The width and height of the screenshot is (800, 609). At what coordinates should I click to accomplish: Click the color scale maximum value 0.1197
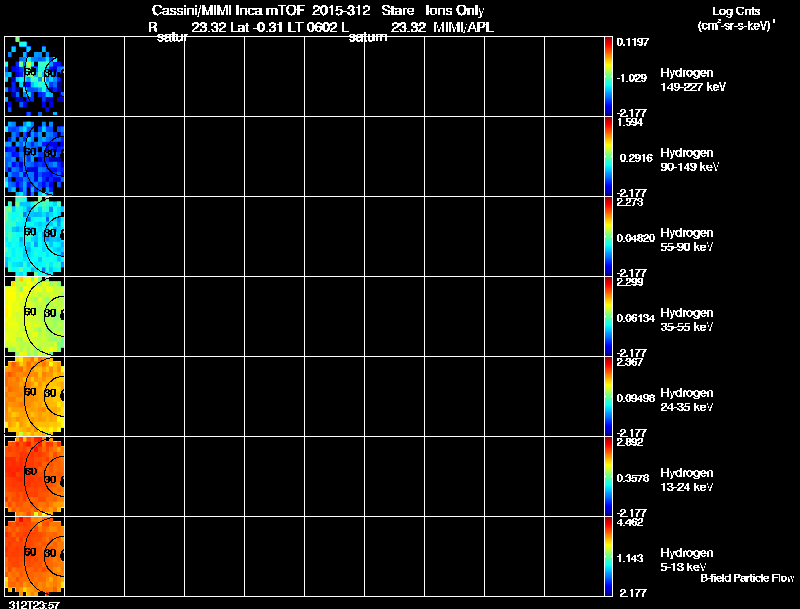(633, 42)
